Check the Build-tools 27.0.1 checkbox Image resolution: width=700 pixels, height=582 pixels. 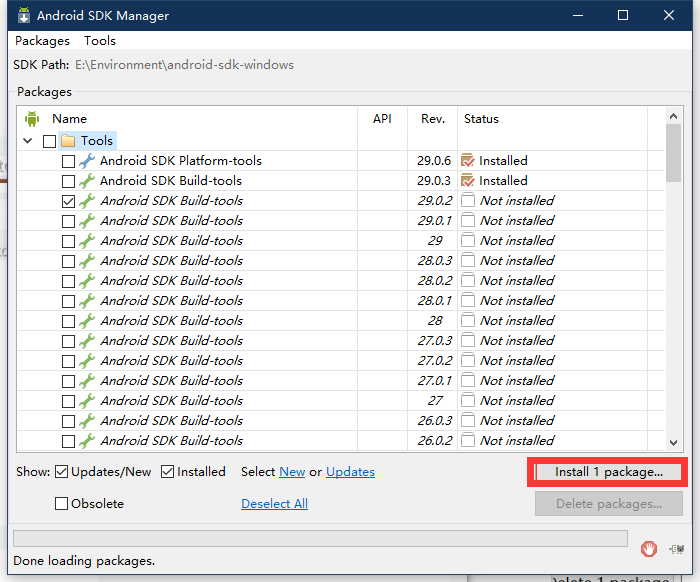68,381
